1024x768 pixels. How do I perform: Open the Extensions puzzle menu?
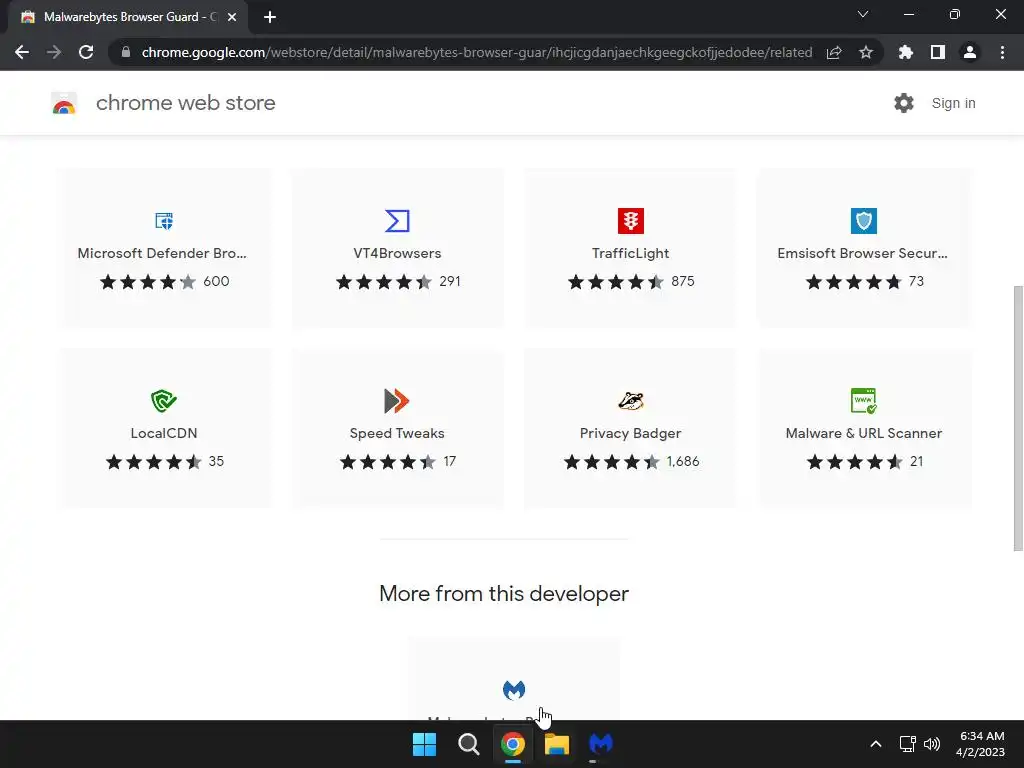click(906, 52)
